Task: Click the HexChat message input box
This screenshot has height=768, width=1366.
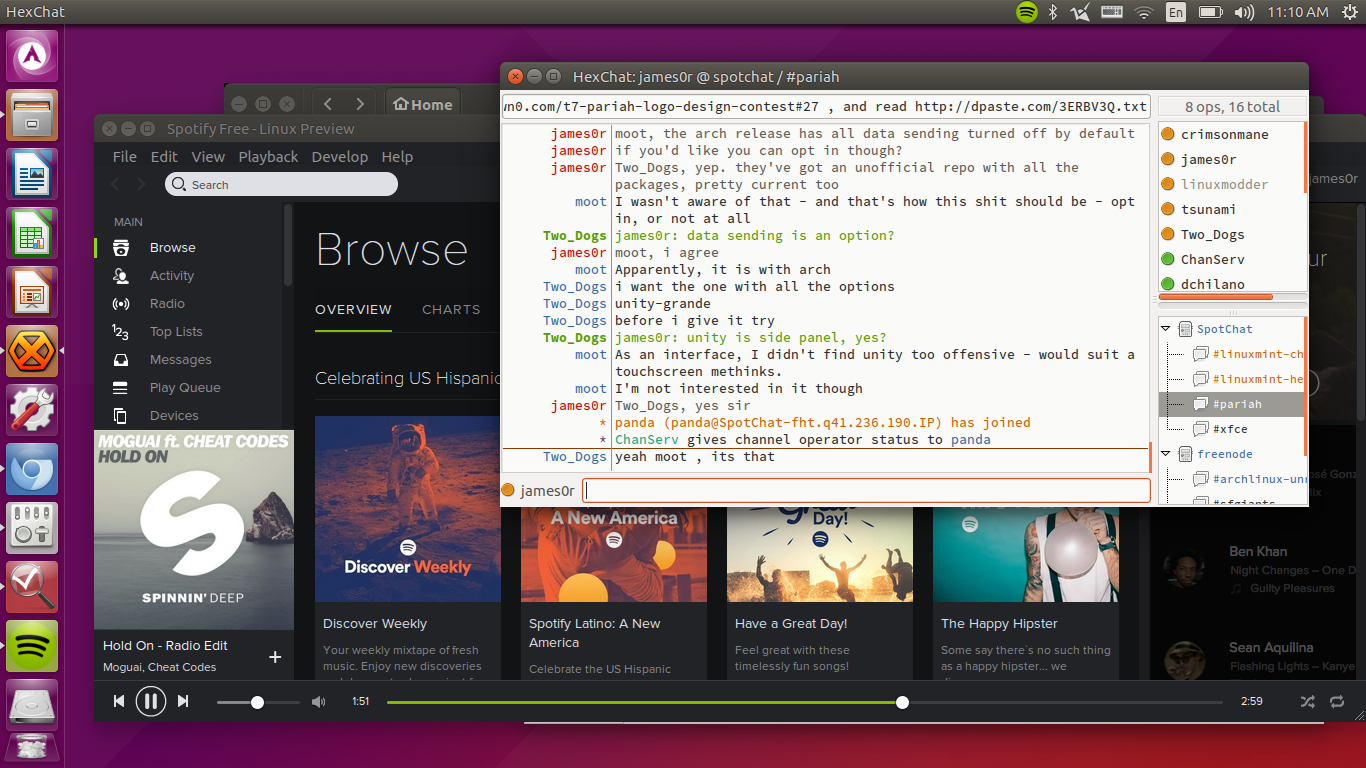Action: [x=867, y=490]
